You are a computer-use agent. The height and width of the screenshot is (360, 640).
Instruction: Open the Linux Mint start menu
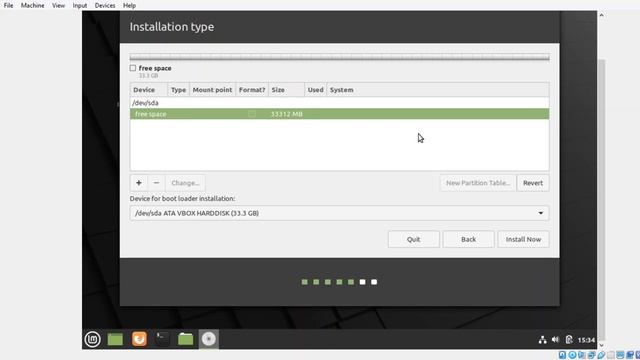coord(93,339)
